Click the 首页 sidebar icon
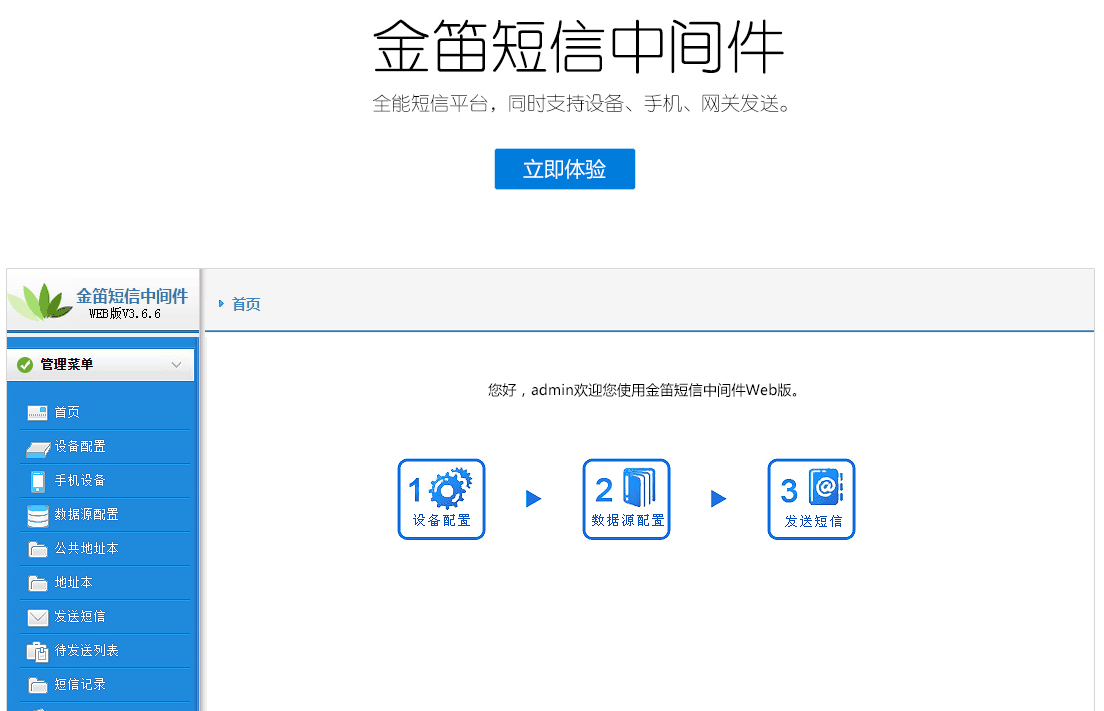Image resolution: width=1104 pixels, height=711 pixels. (x=37, y=413)
